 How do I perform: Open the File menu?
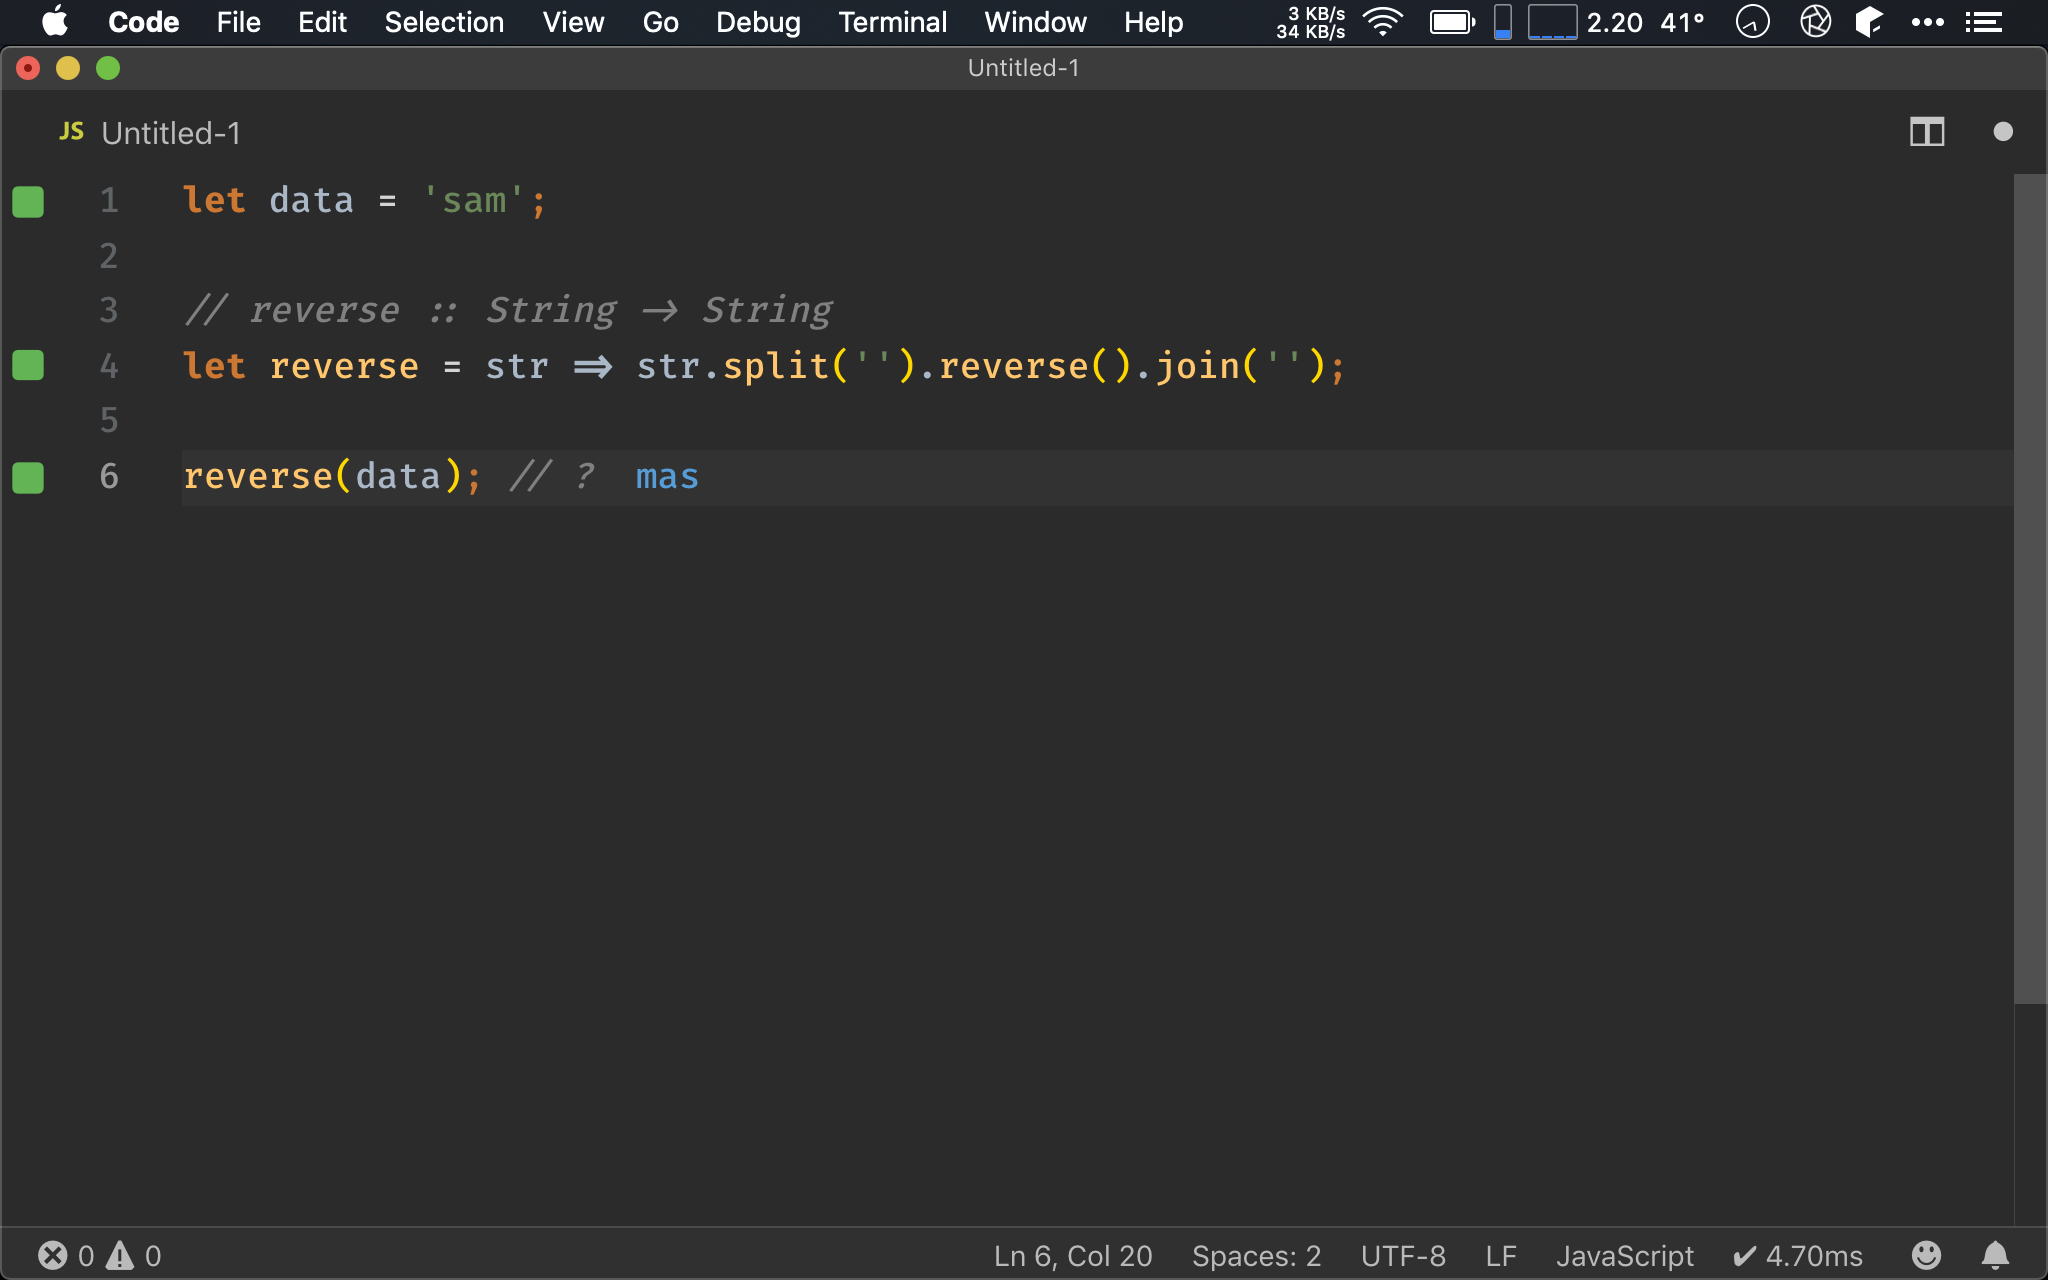click(238, 22)
